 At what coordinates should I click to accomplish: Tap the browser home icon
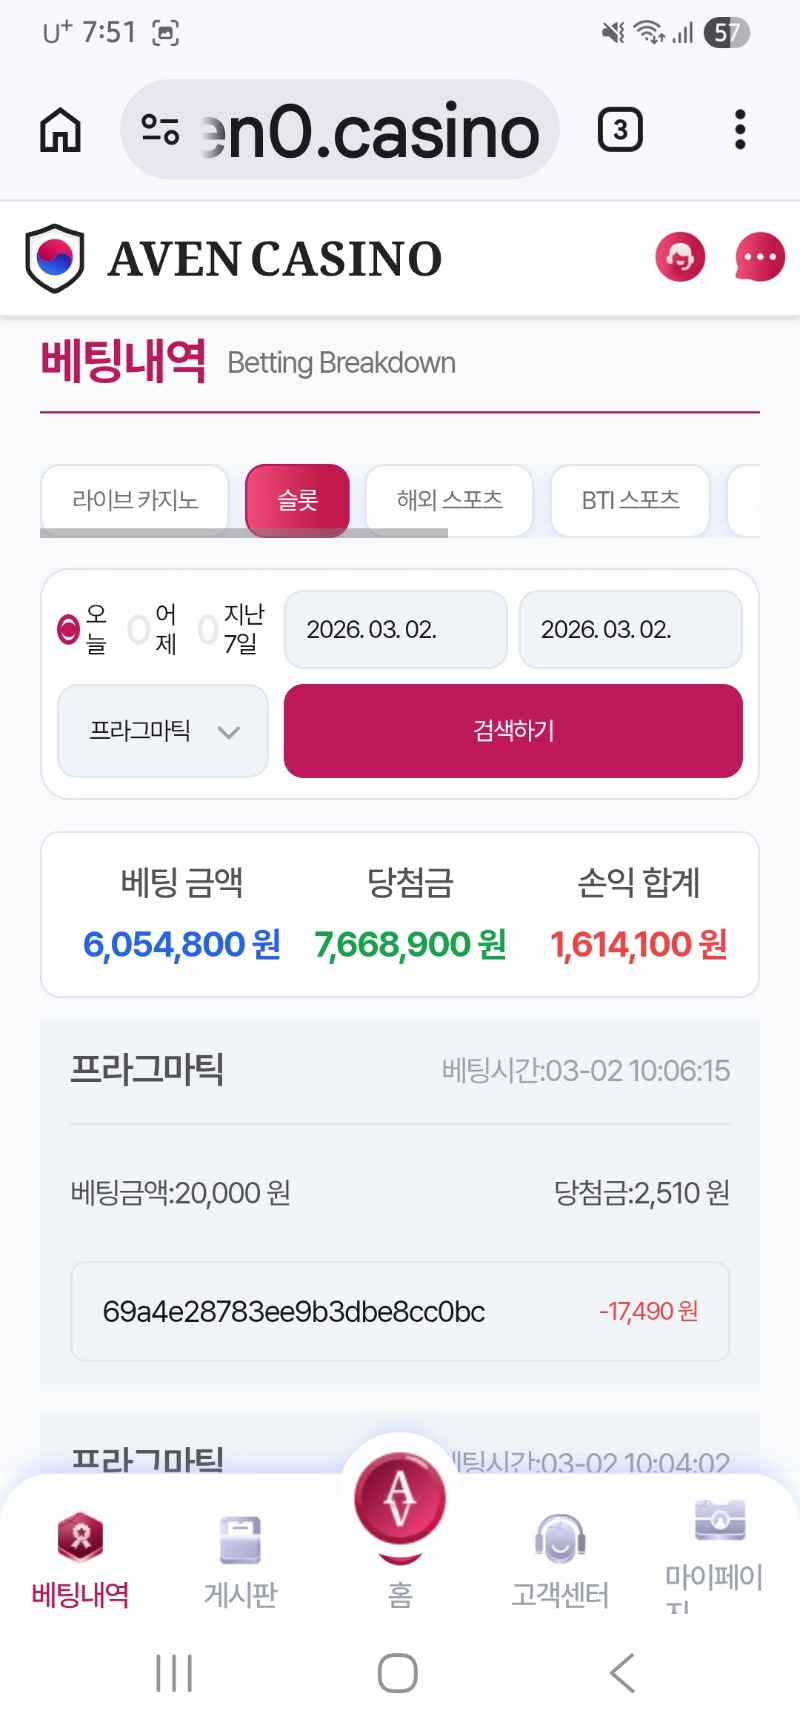pos(60,130)
